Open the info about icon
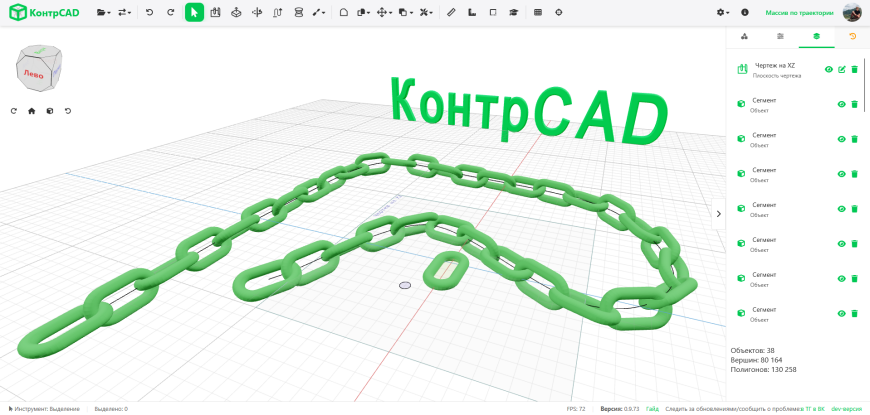 click(x=745, y=12)
